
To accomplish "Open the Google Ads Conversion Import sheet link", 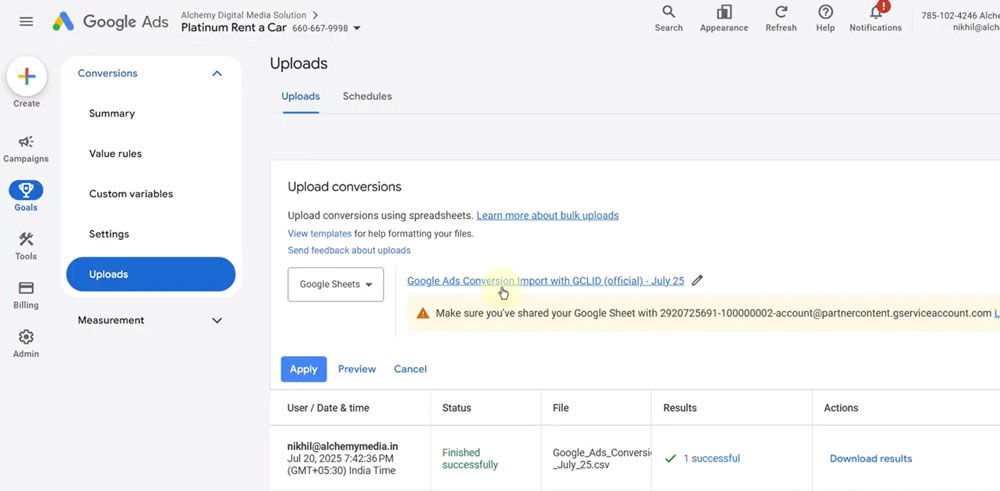I will pos(545,281).
